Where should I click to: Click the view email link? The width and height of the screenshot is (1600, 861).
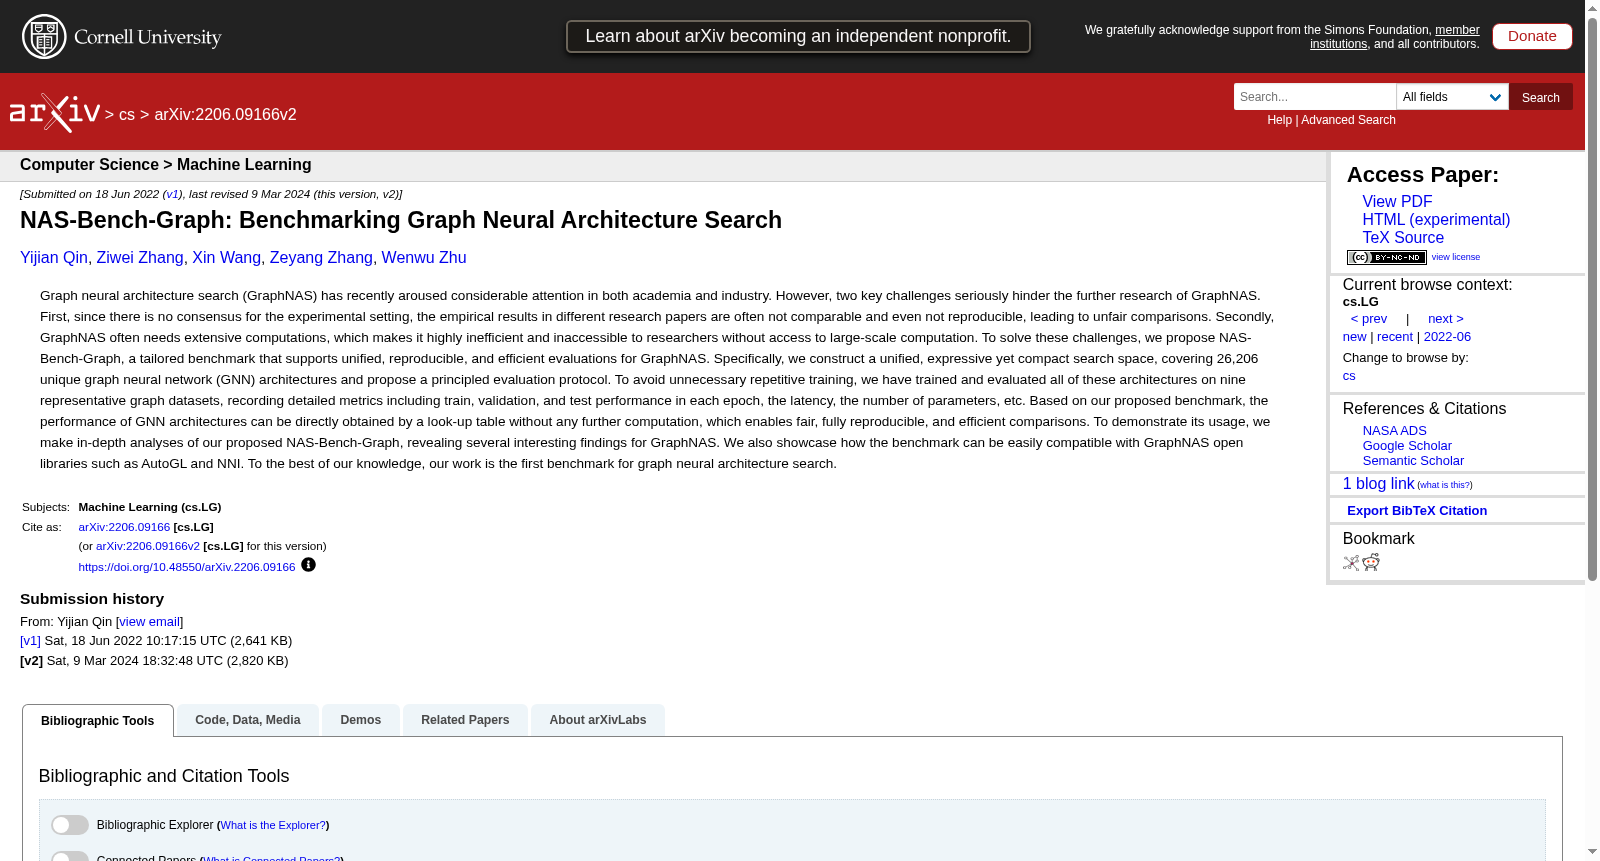[x=150, y=622]
